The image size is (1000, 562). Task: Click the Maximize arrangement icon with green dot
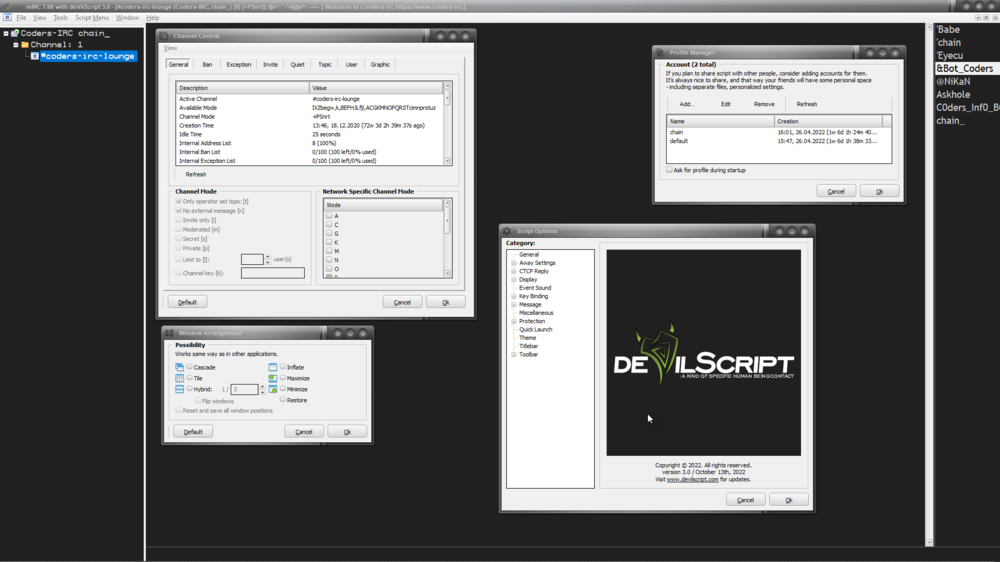tap(272, 378)
